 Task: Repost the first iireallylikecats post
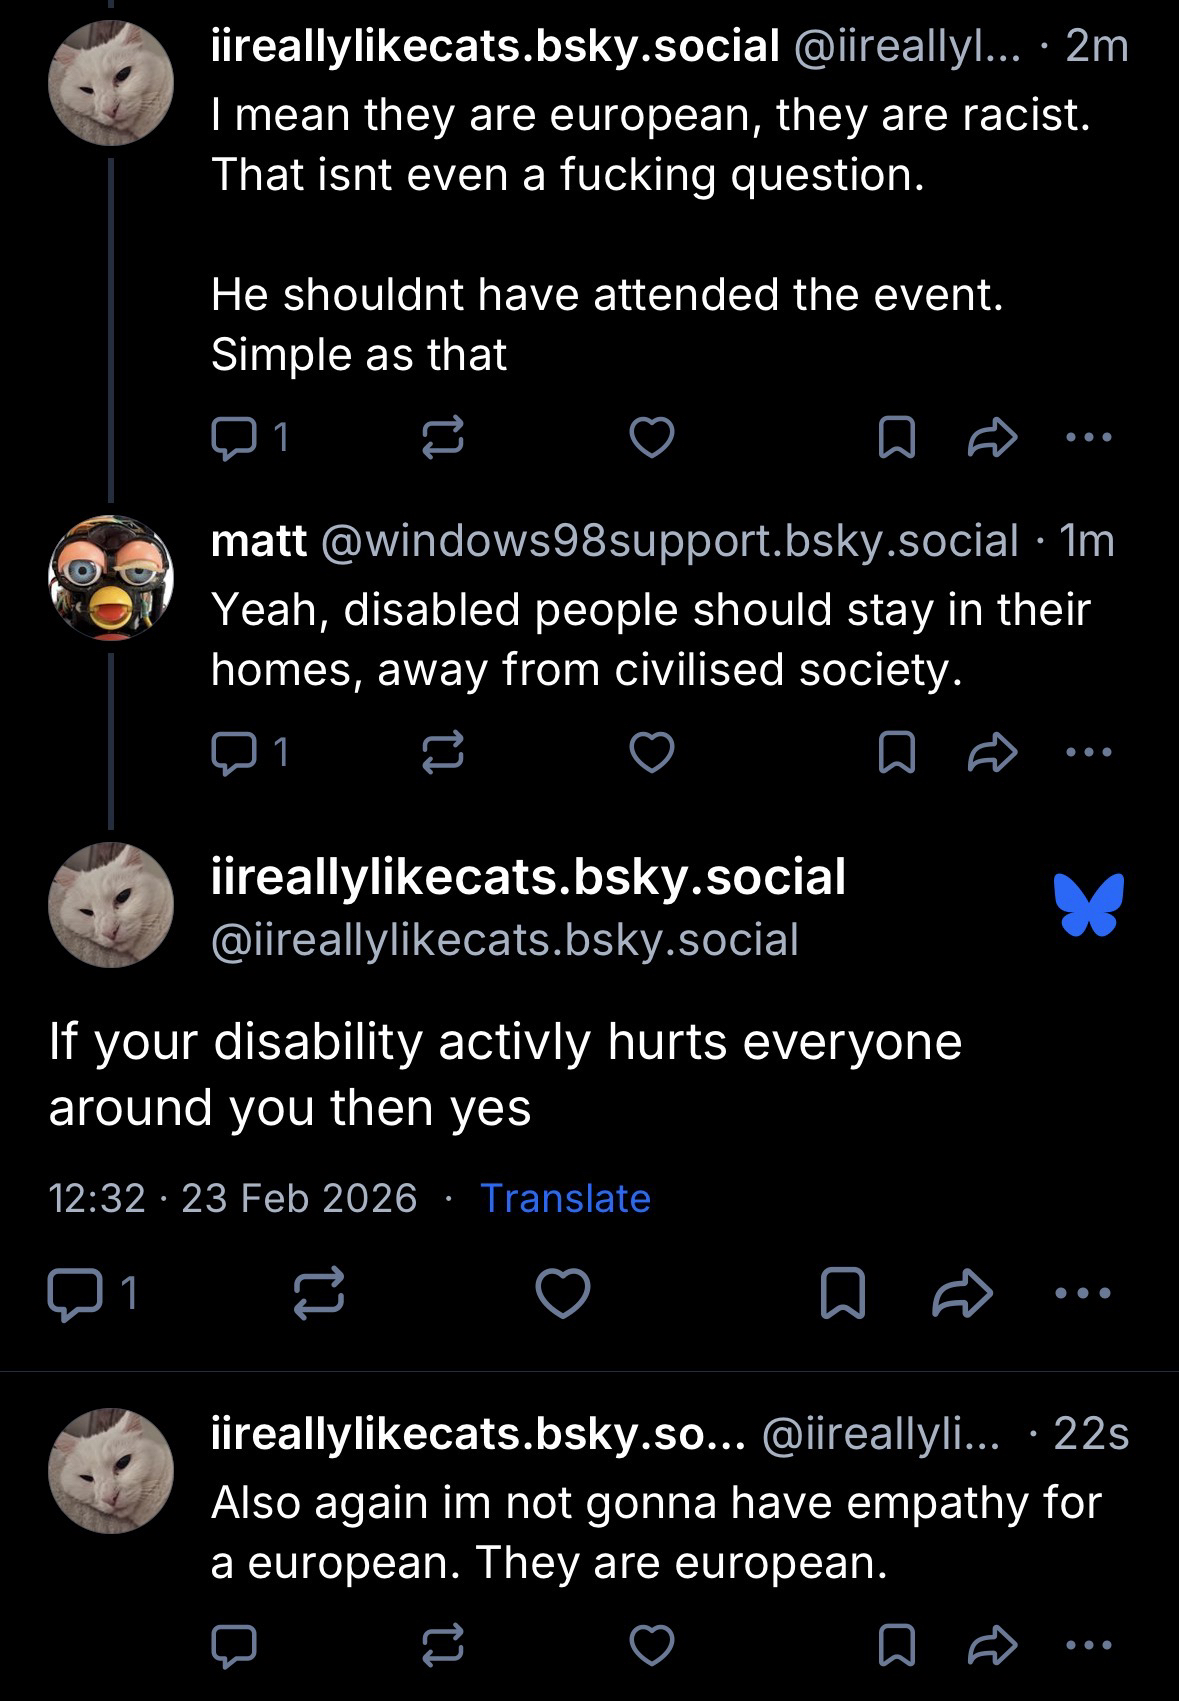pos(443,438)
